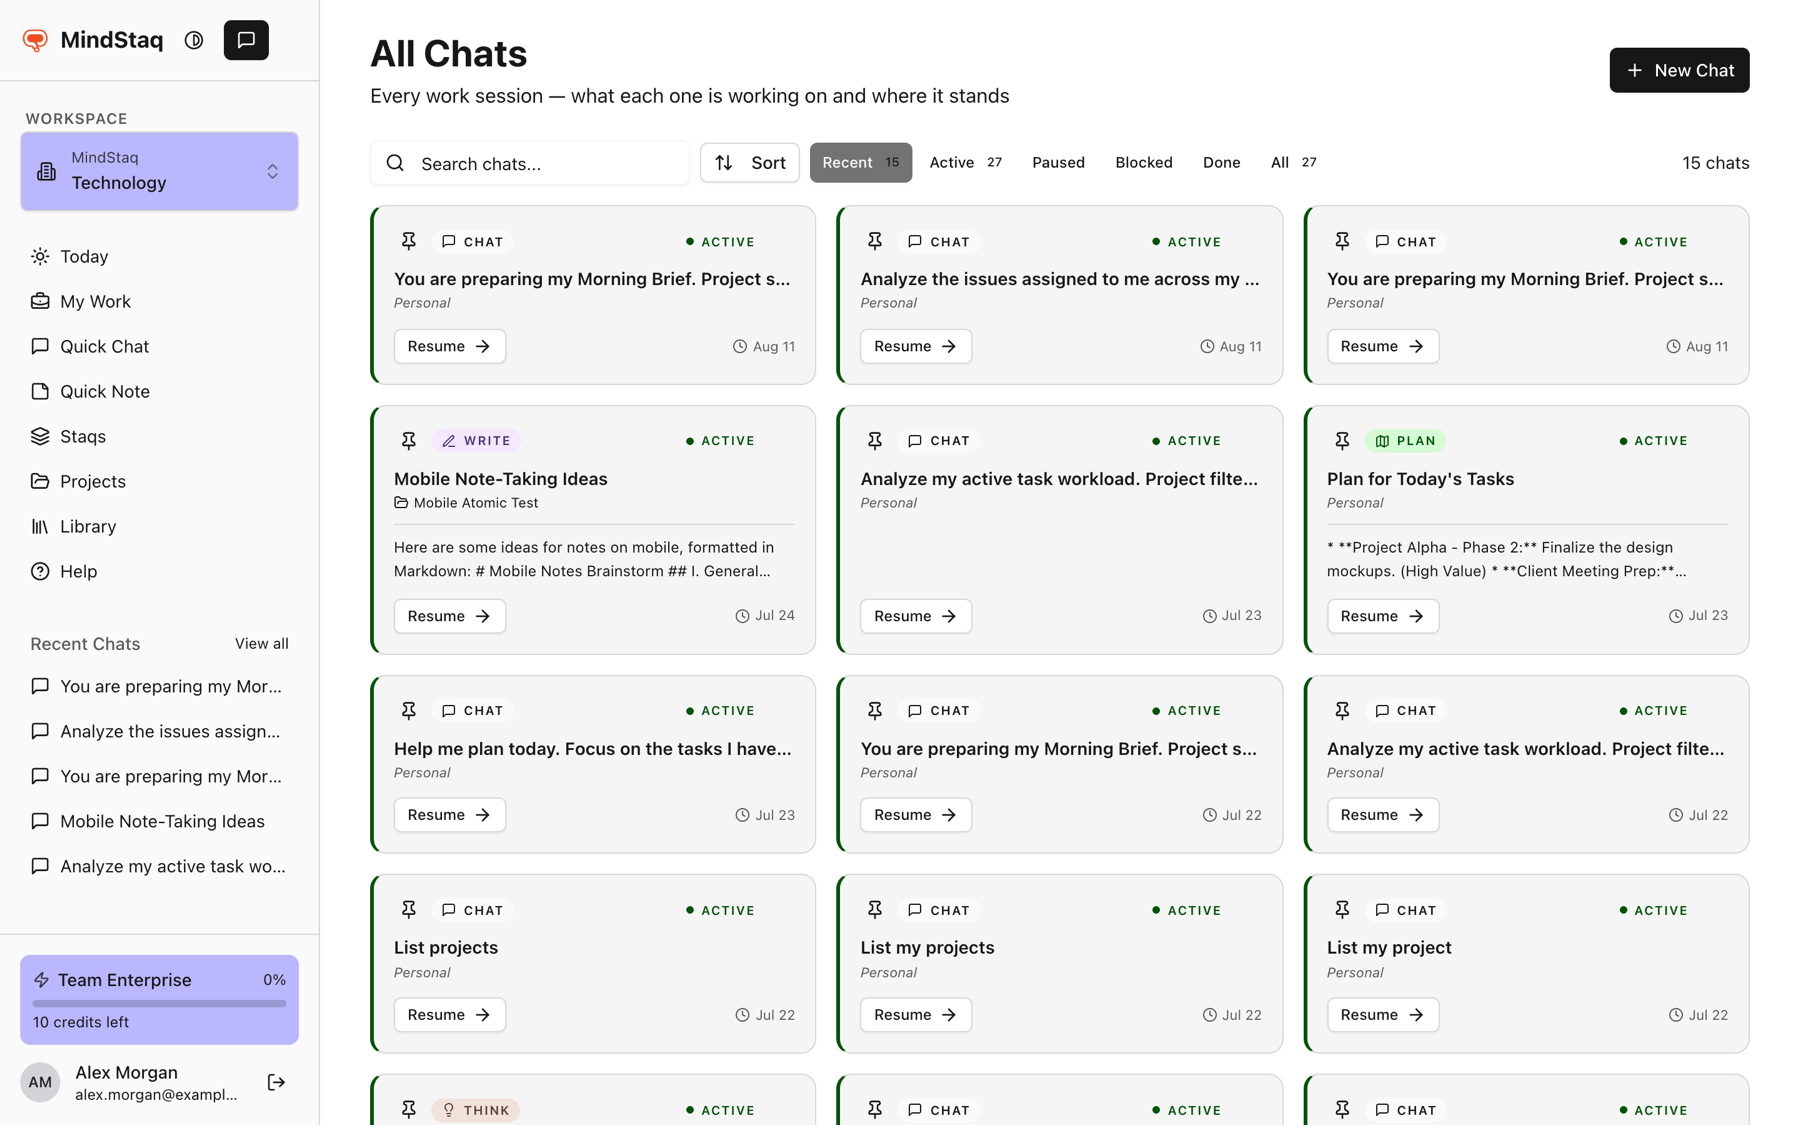Resume the Plan for Today's Tasks chat
Screen dimensions: 1800x1125
(x=1383, y=616)
